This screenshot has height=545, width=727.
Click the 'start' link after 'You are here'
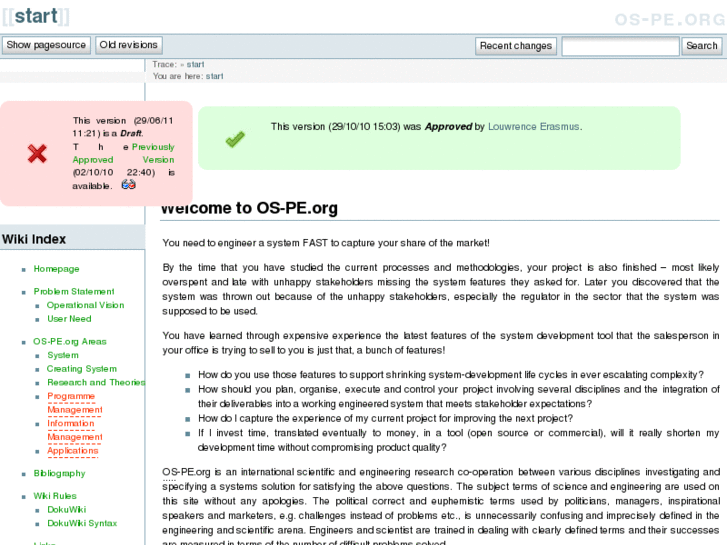coord(215,76)
